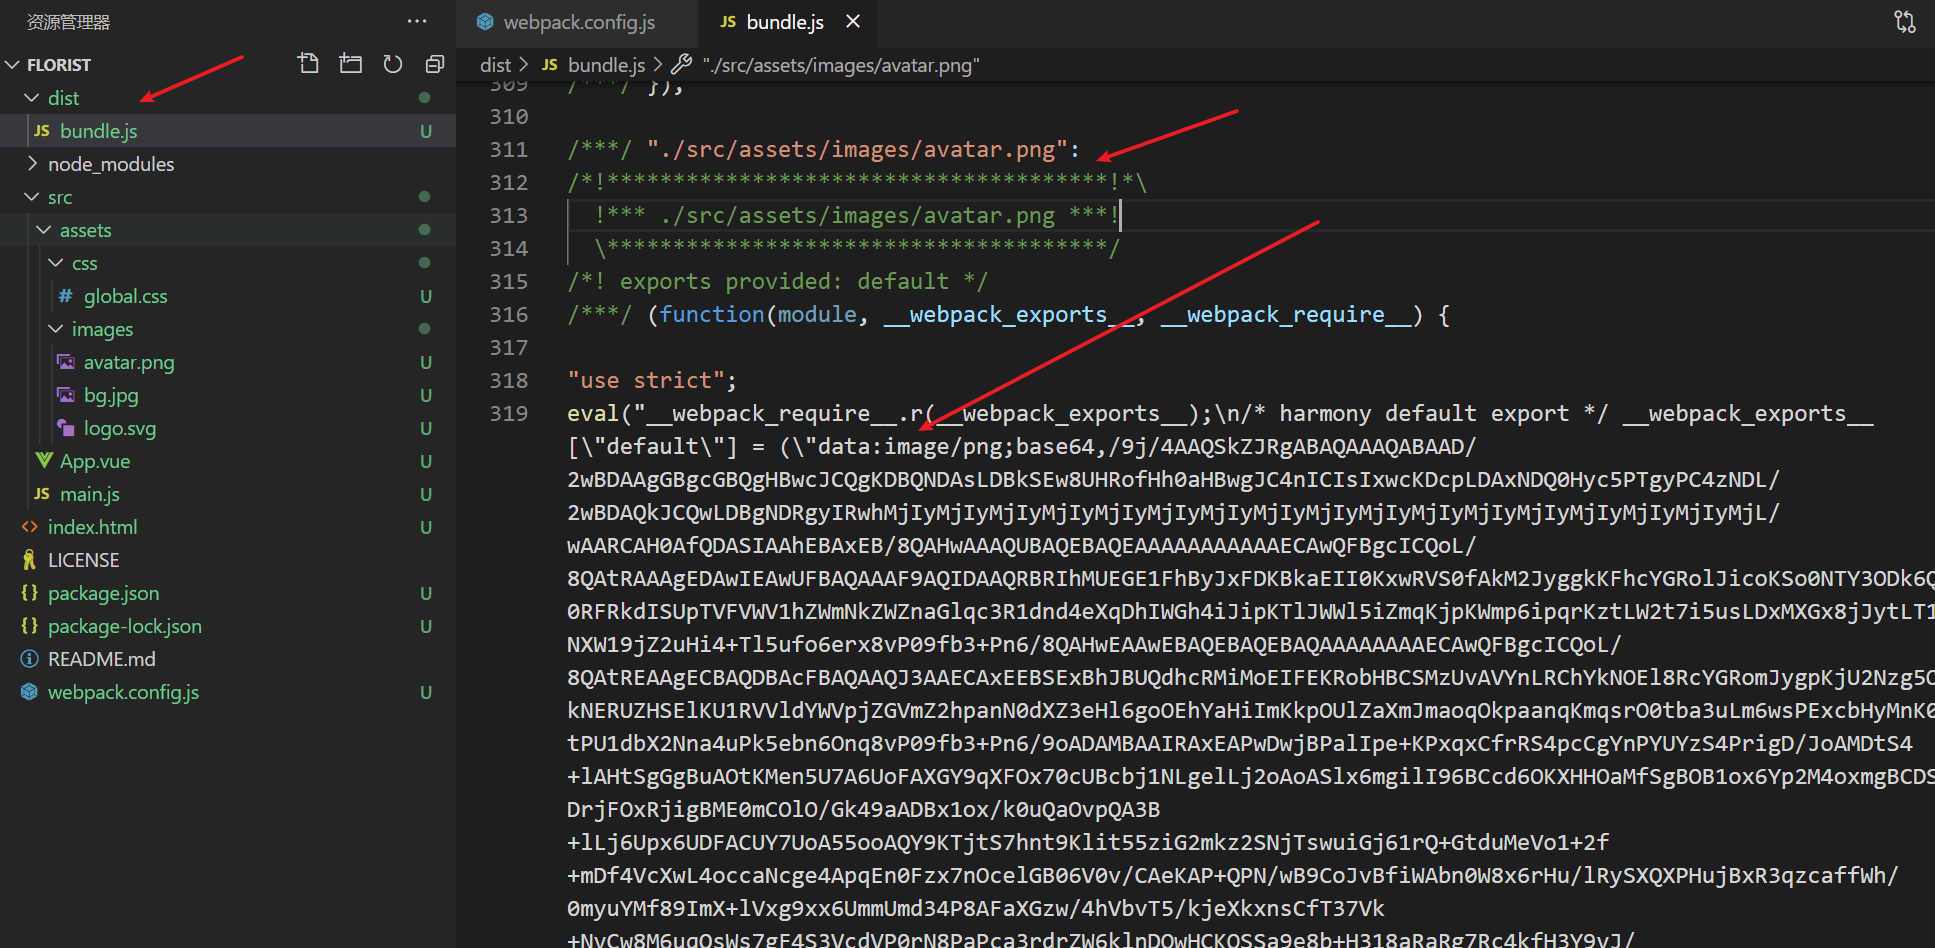Image resolution: width=1935 pixels, height=948 pixels.
Task: Click line number 316 in the gutter
Action: click(x=509, y=315)
